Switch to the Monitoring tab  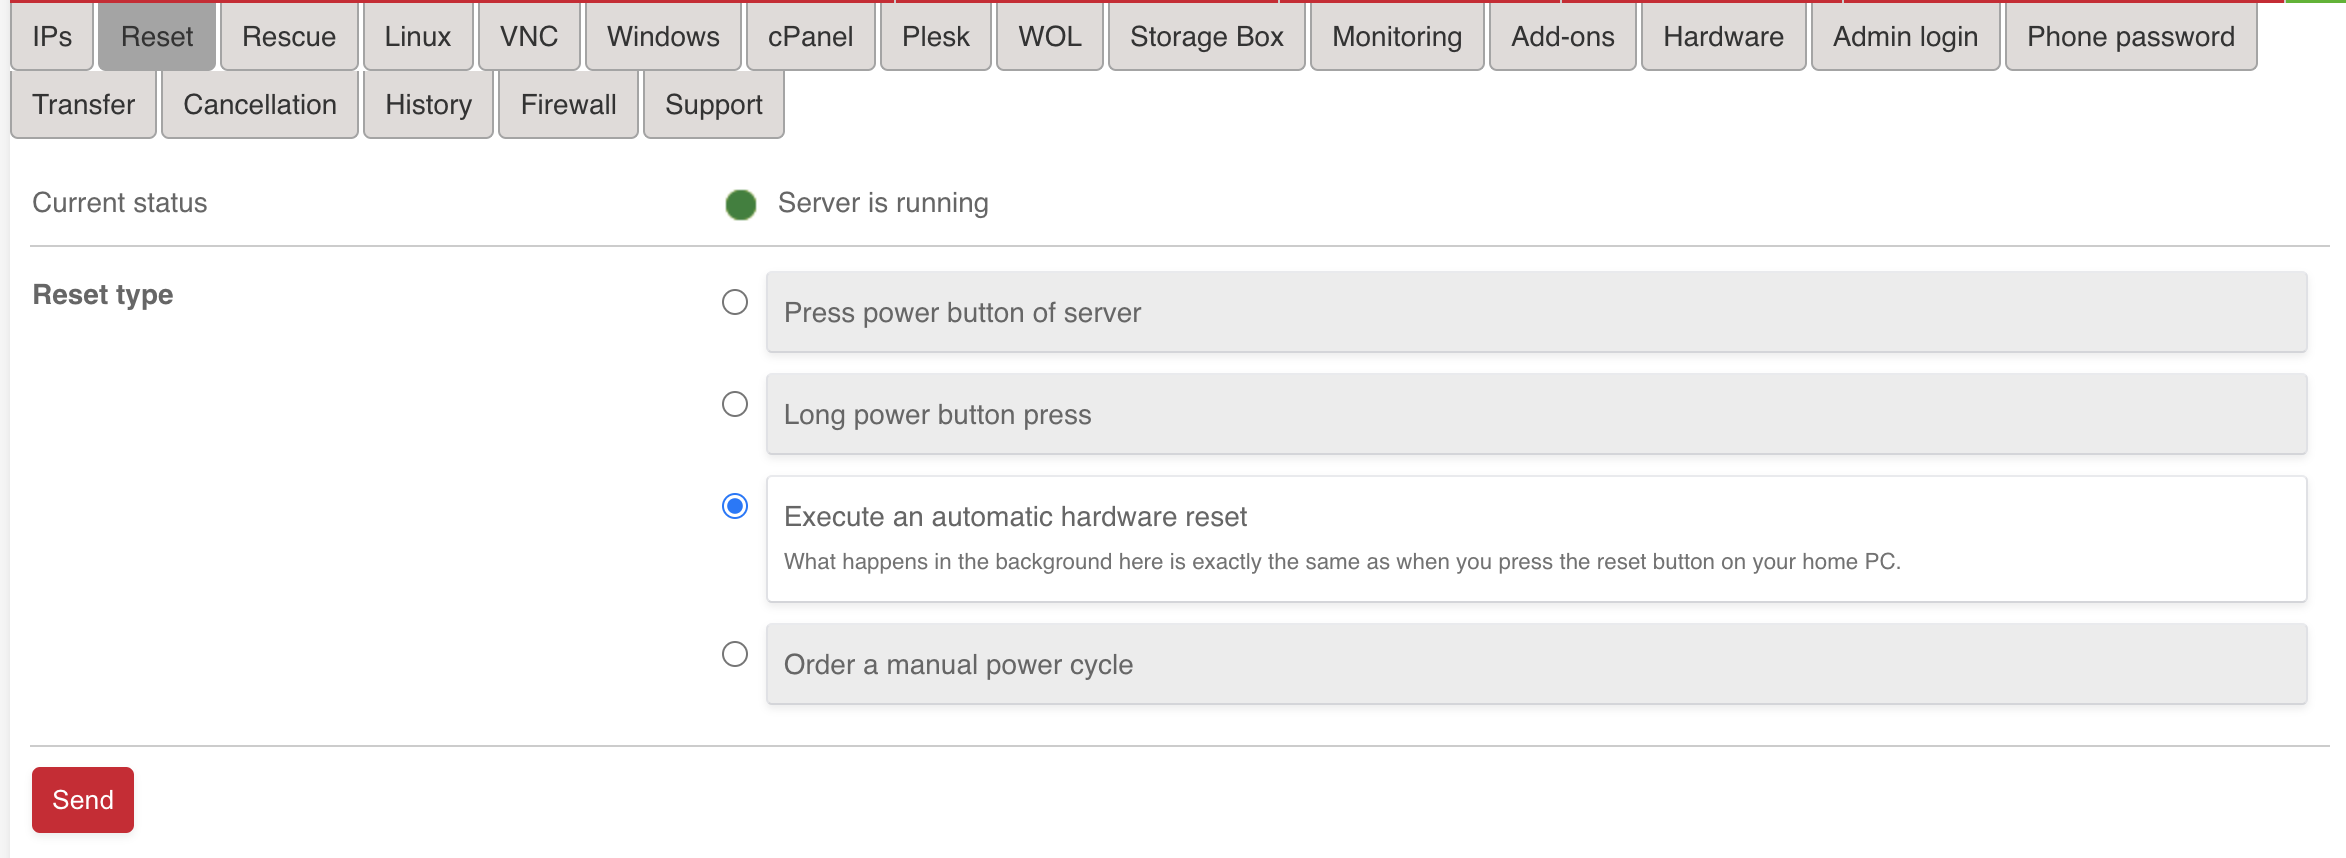pos(1397,37)
